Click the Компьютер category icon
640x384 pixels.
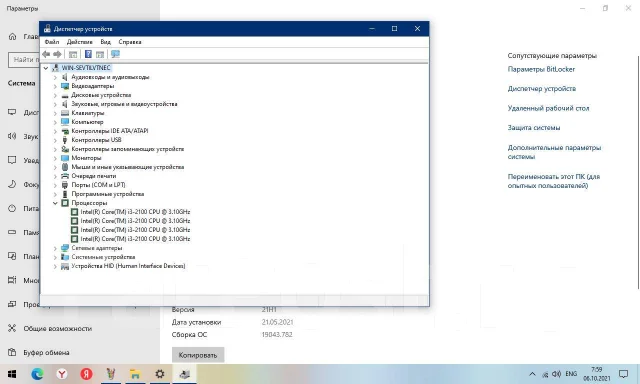click(64, 122)
